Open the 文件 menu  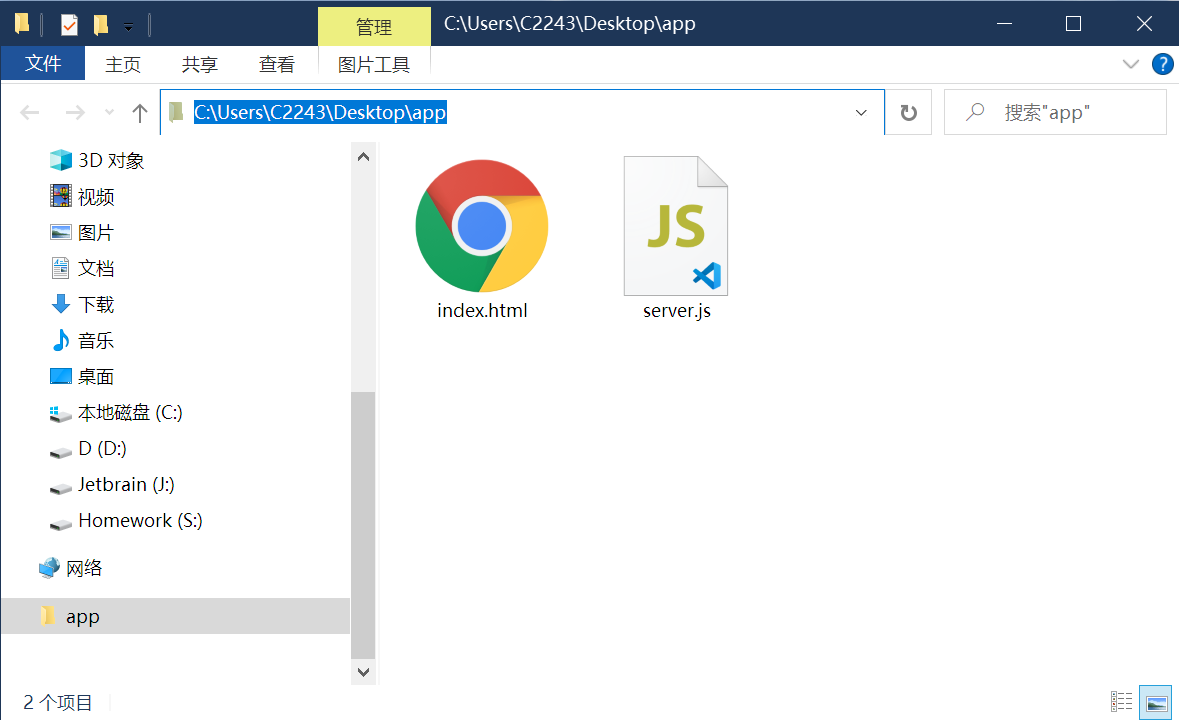coord(43,64)
